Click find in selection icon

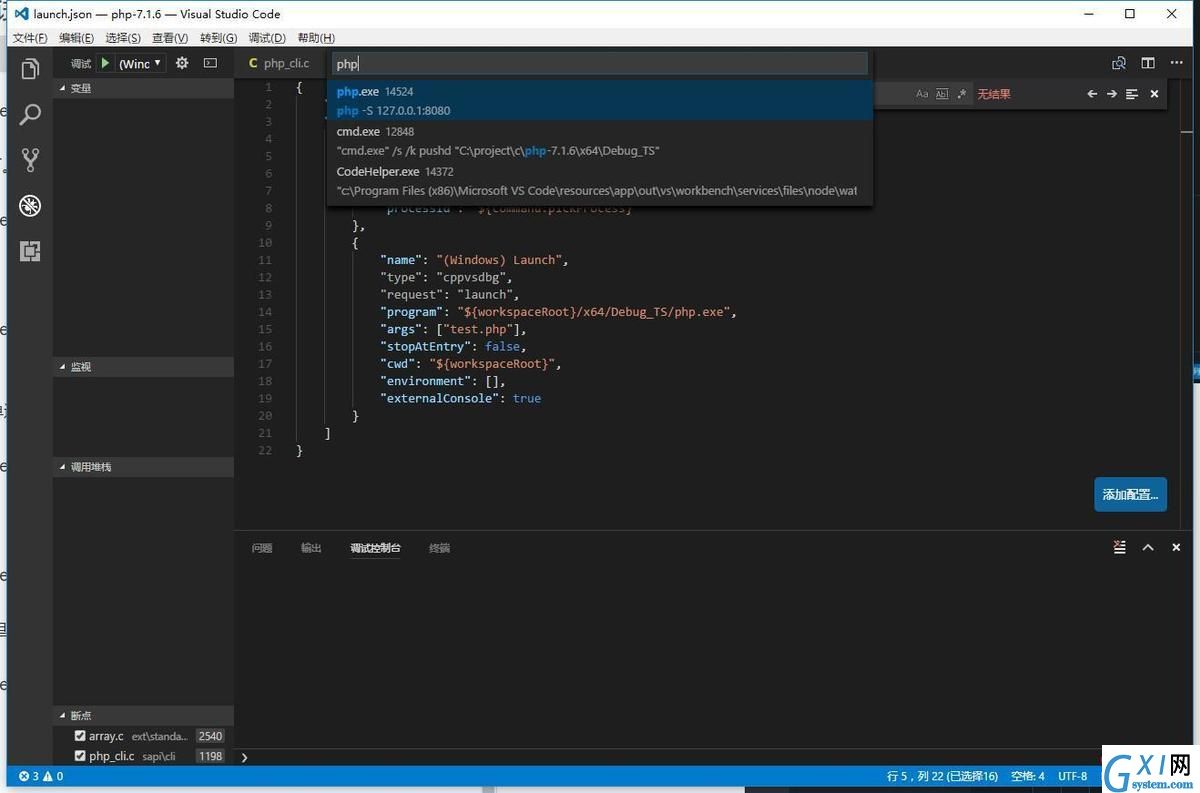[x=1132, y=94]
